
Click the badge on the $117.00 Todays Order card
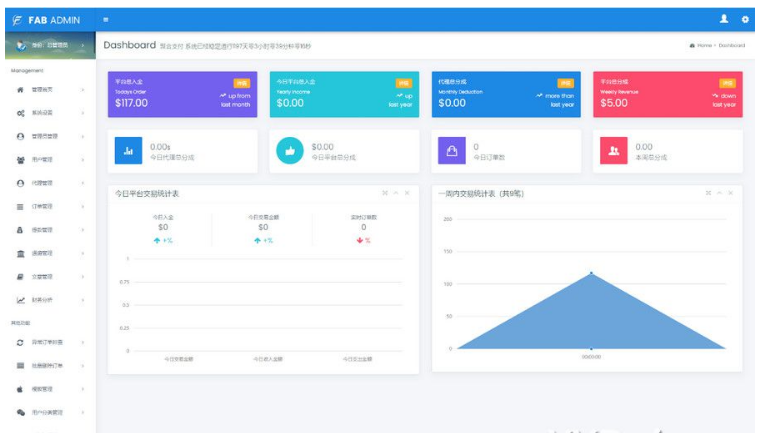[242, 83]
